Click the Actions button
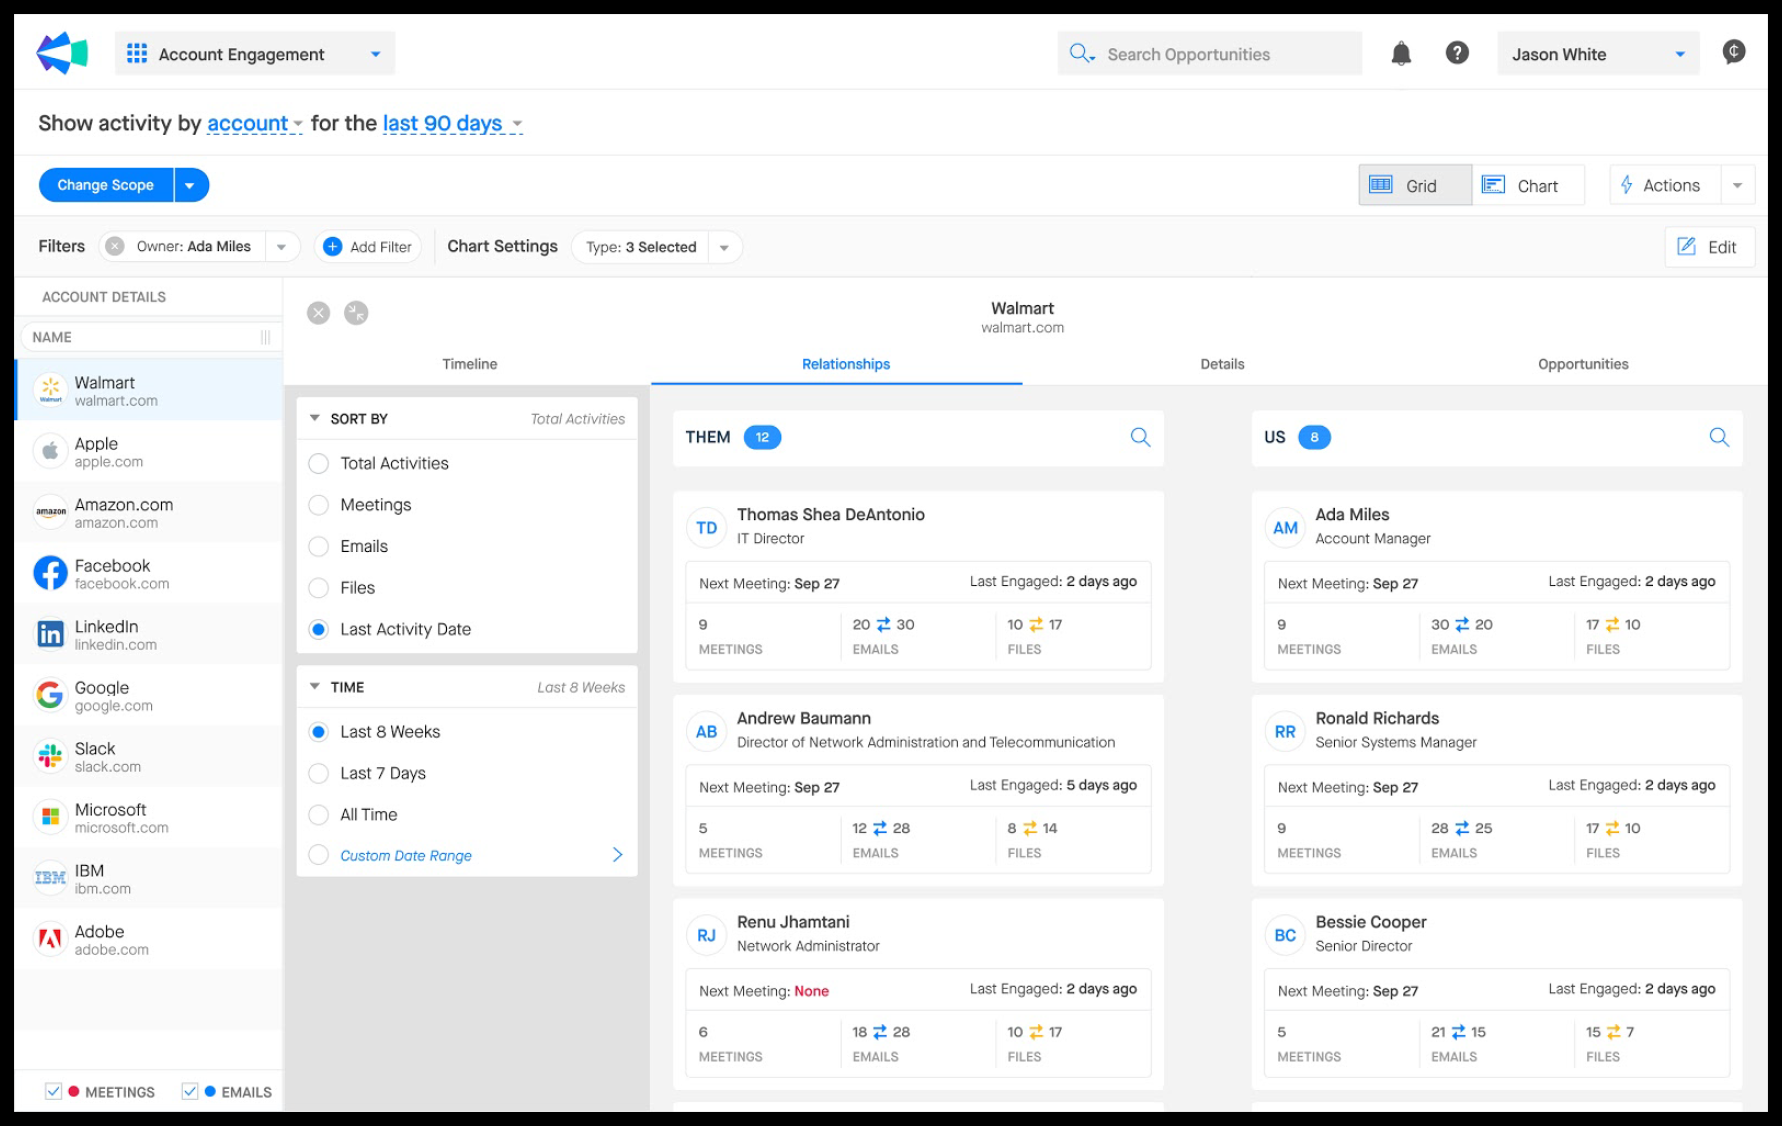Screen dimensions: 1782x1126 click(1665, 185)
